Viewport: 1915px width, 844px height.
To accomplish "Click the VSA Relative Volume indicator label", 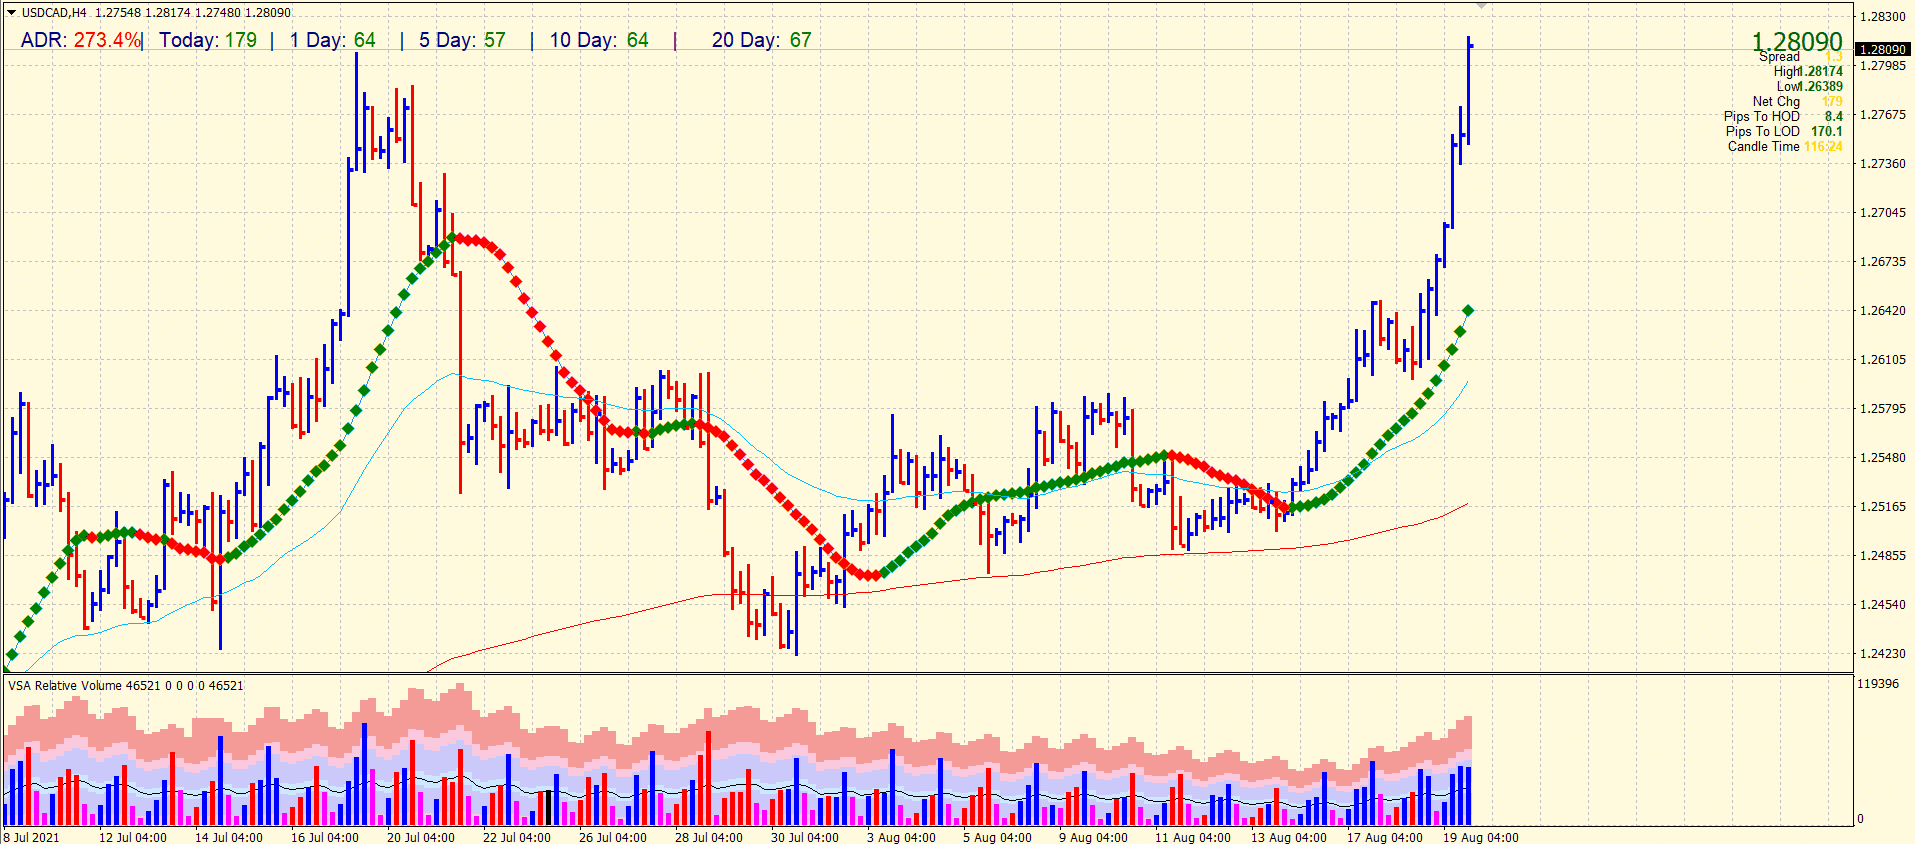I will pos(126,685).
